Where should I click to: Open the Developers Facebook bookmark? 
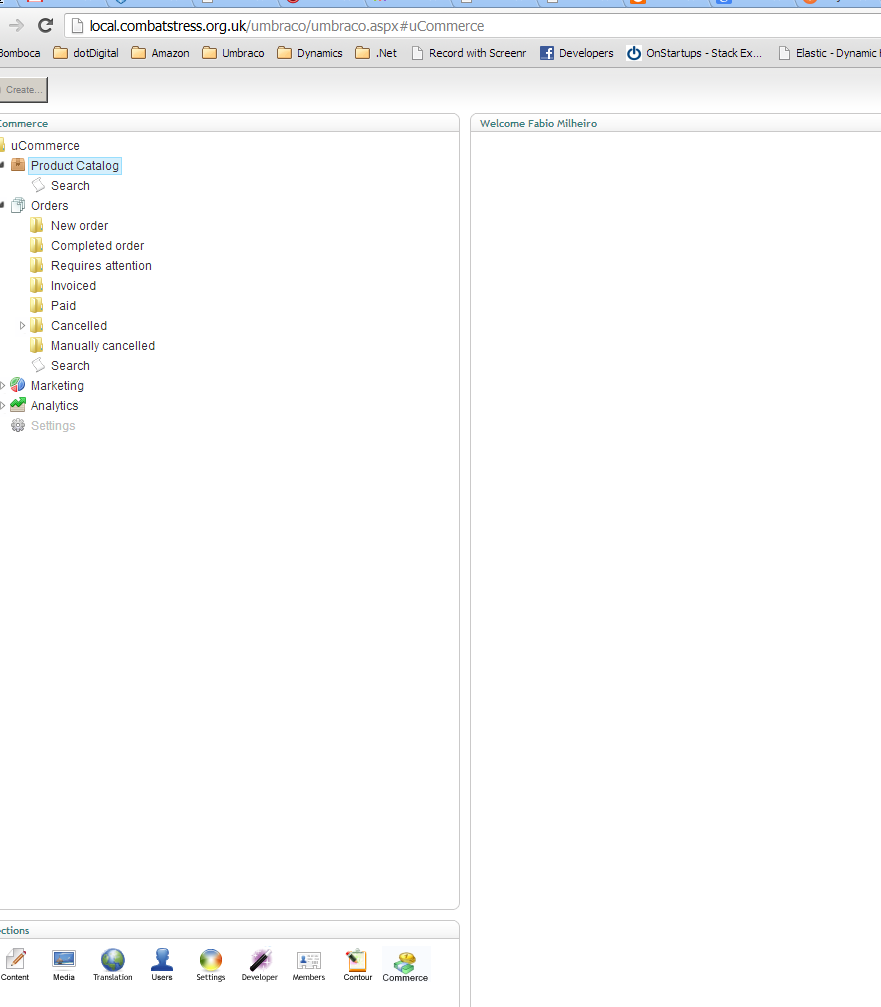(x=577, y=53)
